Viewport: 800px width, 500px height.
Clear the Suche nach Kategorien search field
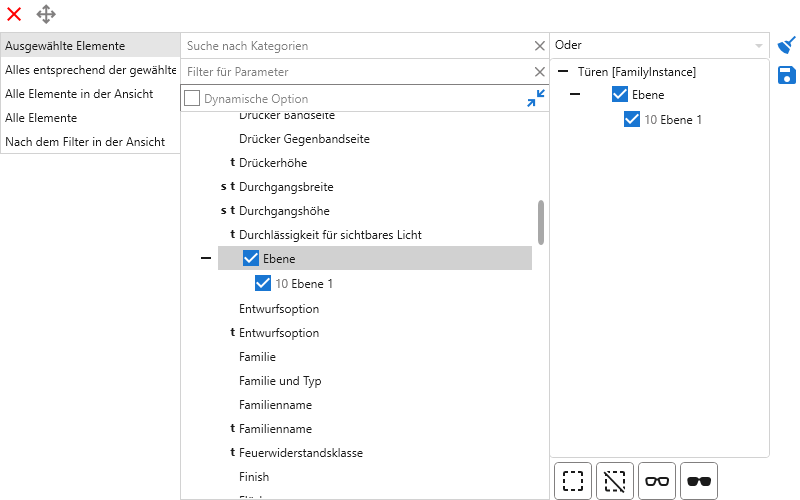539,46
